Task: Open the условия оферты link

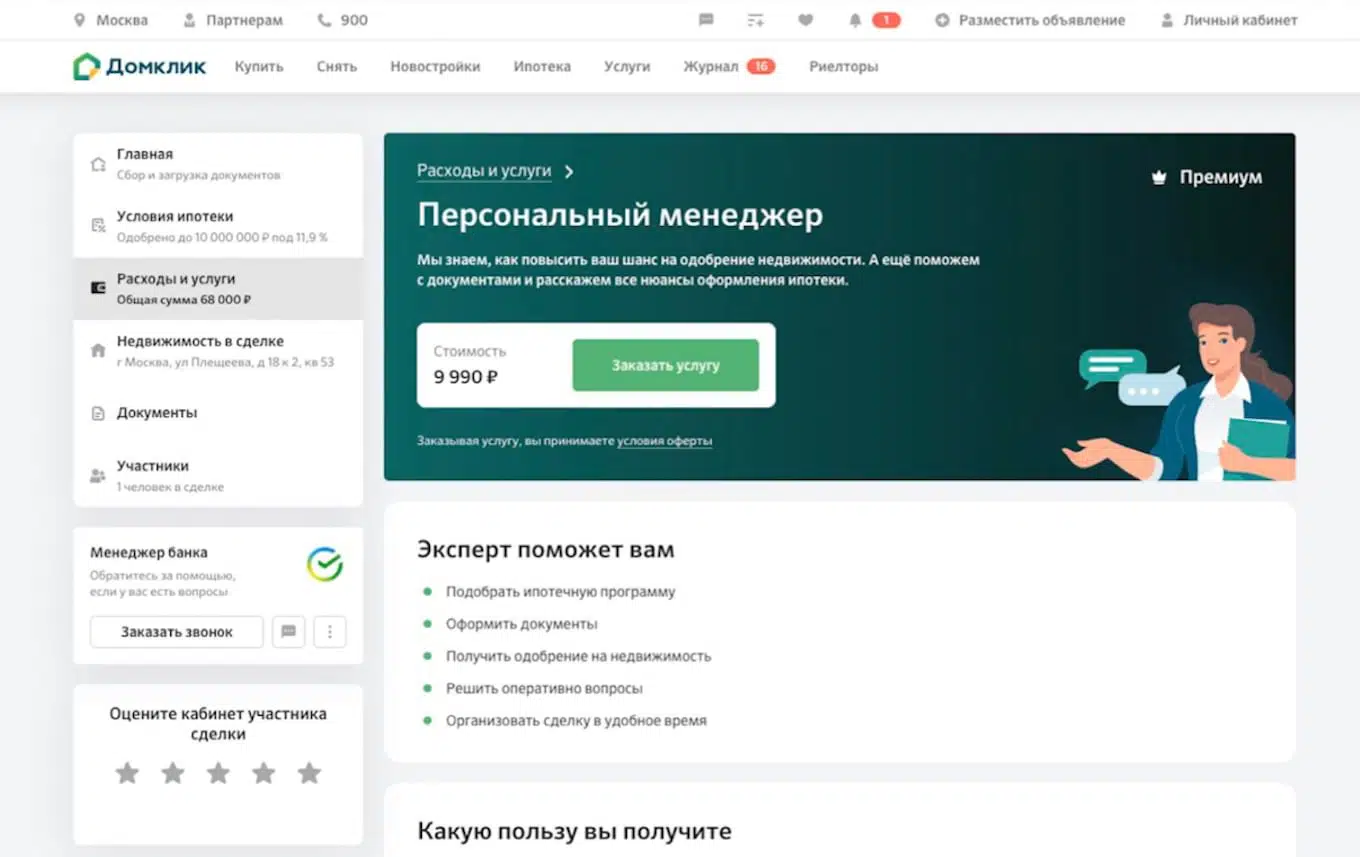Action: pos(665,441)
